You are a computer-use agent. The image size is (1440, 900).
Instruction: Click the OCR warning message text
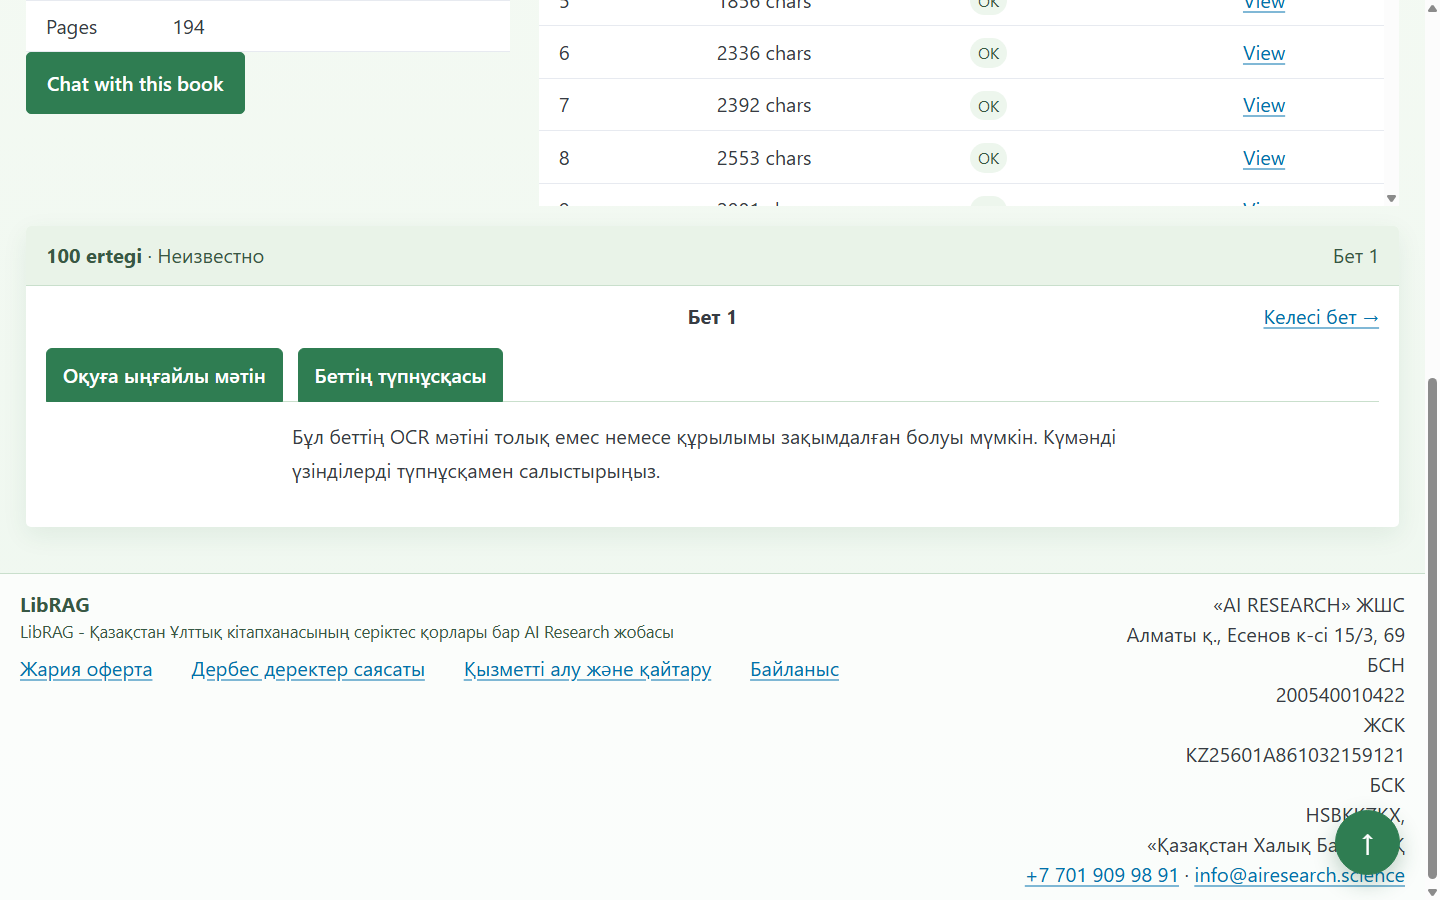pos(704,454)
